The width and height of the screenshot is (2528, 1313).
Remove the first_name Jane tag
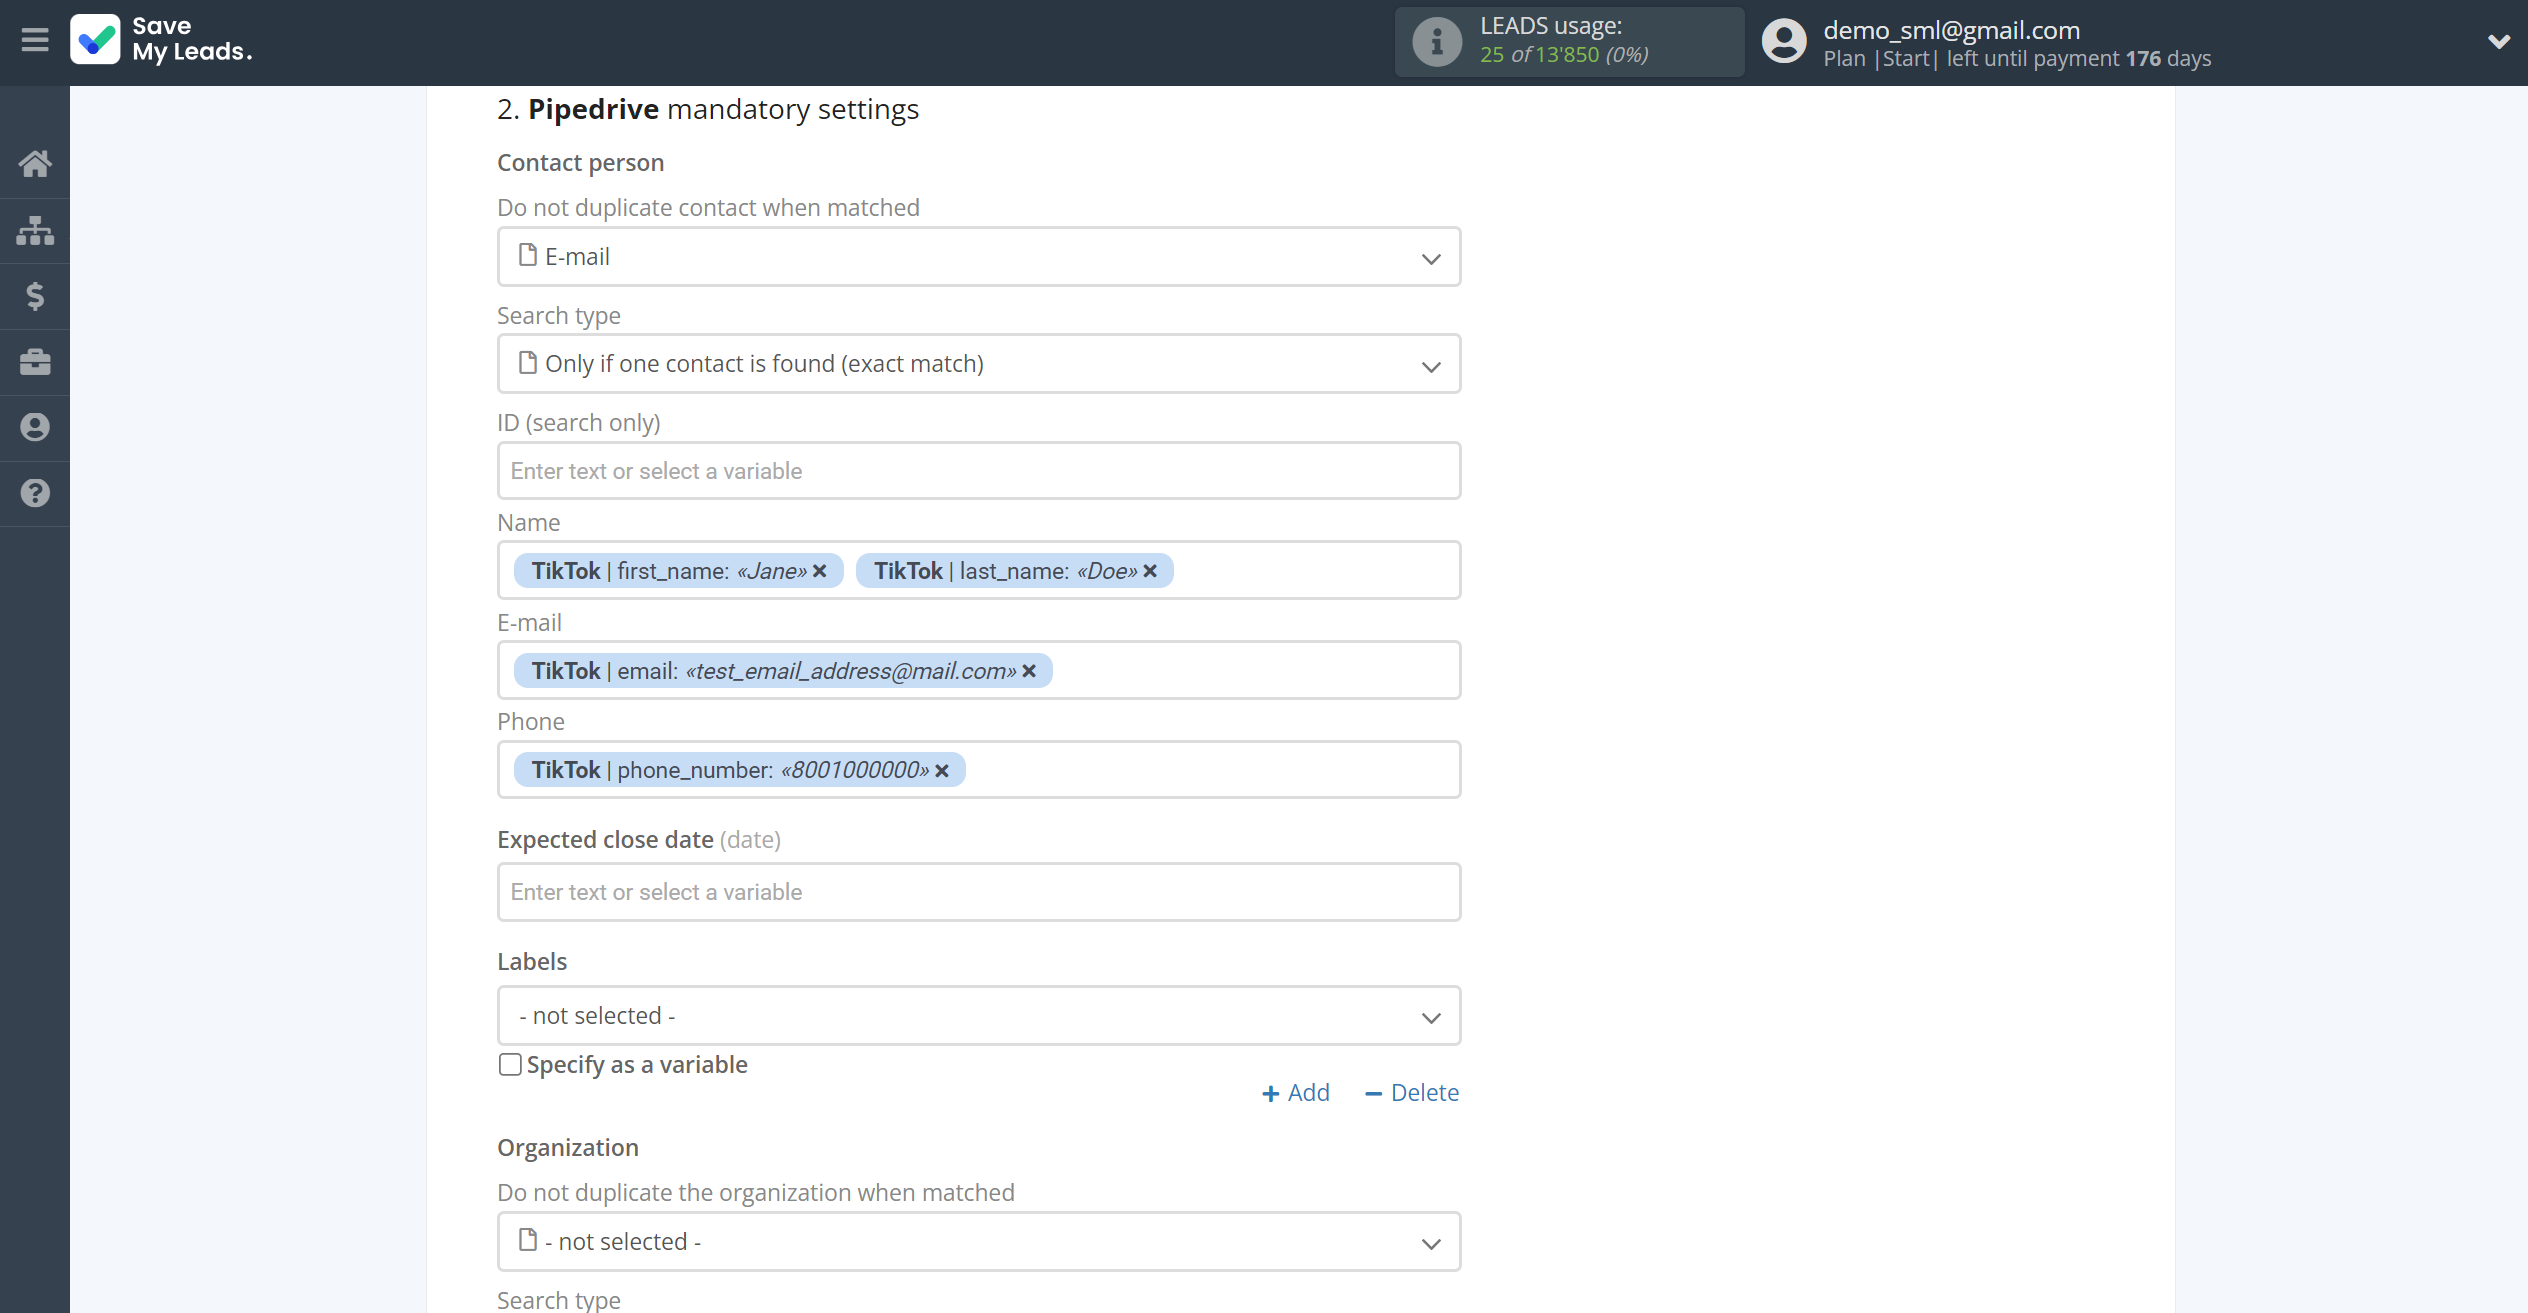(x=819, y=571)
